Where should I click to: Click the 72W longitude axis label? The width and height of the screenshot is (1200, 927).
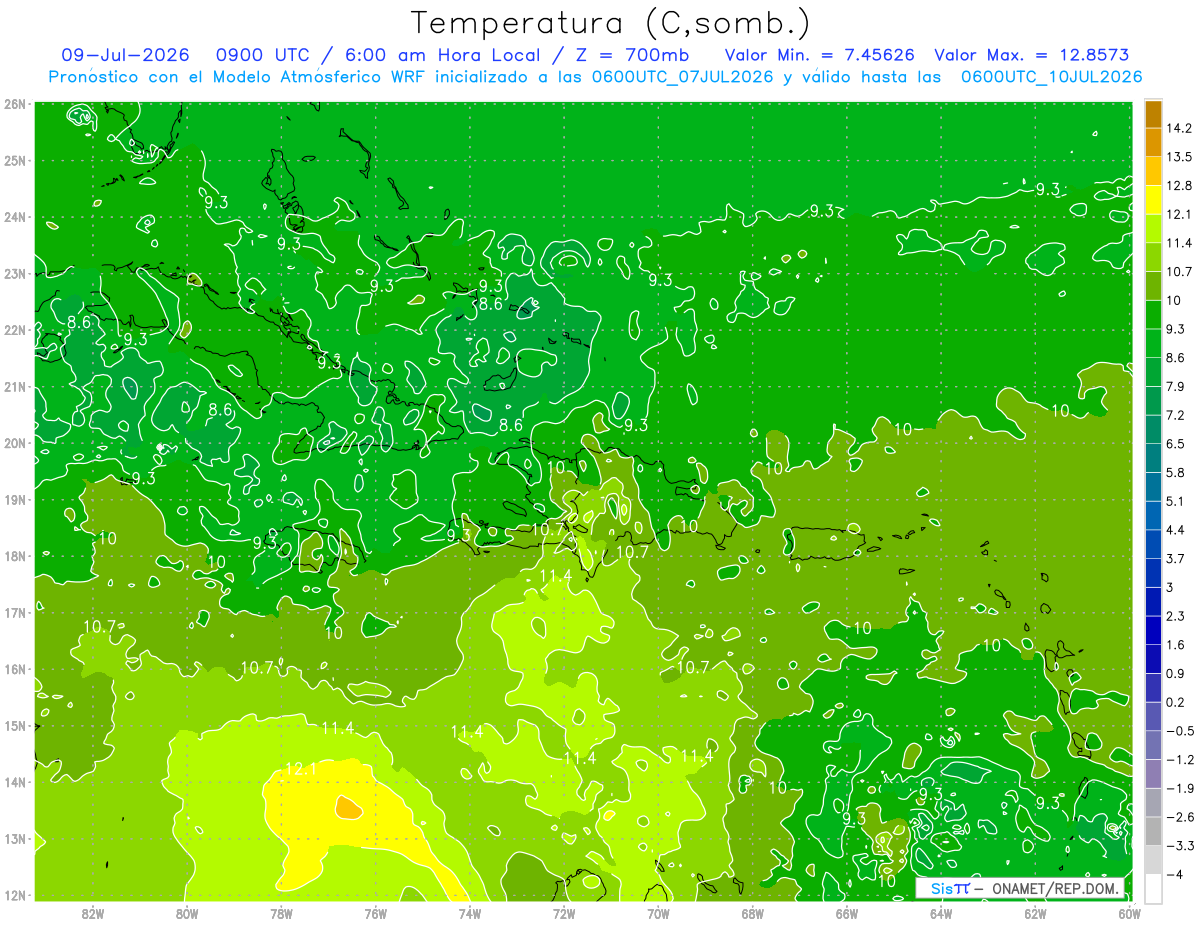(563, 913)
